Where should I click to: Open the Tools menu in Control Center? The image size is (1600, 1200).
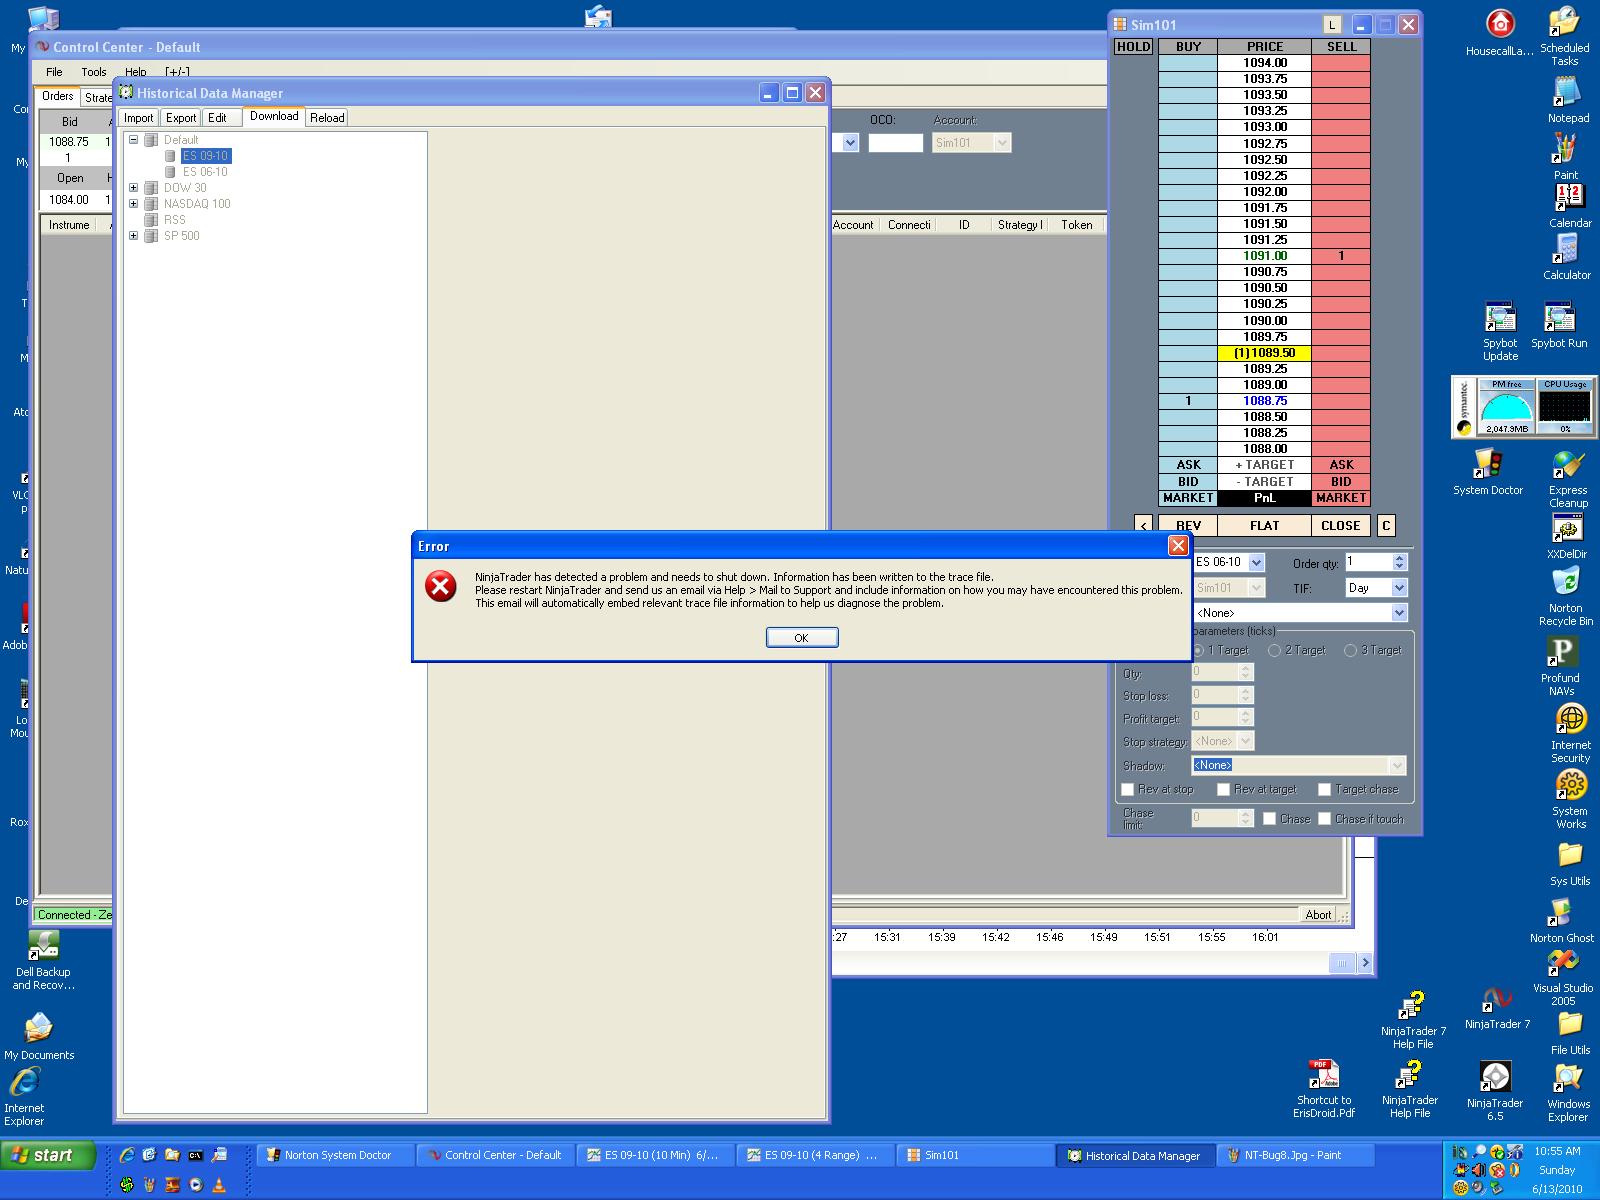94,72
